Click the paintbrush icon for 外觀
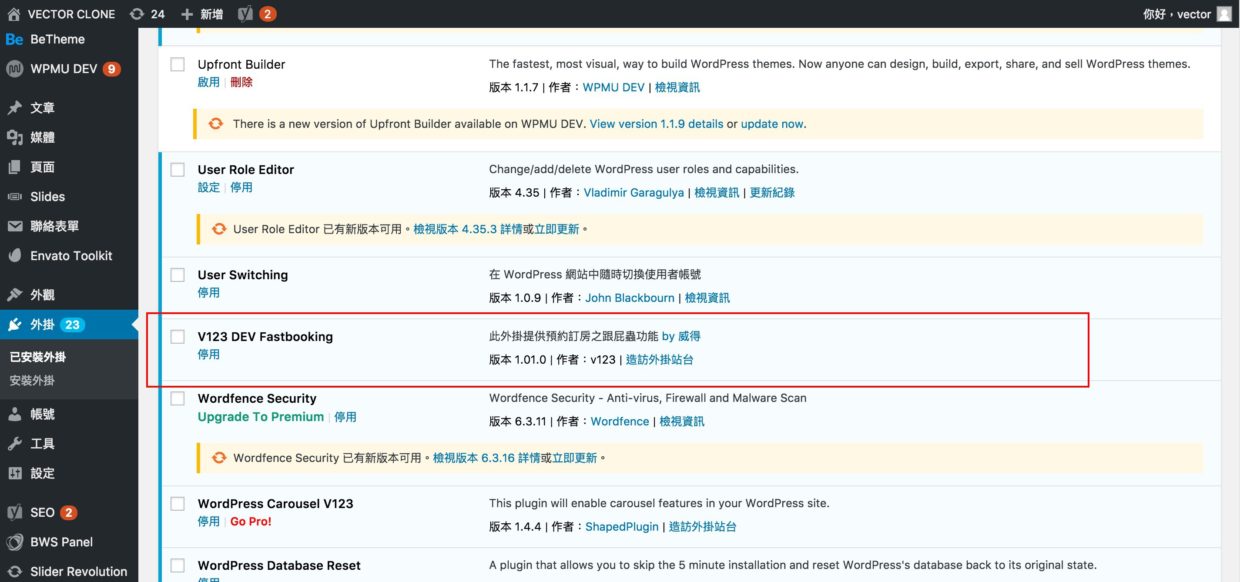The height and width of the screenshot is (582, 1240). pyautogui.click(x=14, y=295)
